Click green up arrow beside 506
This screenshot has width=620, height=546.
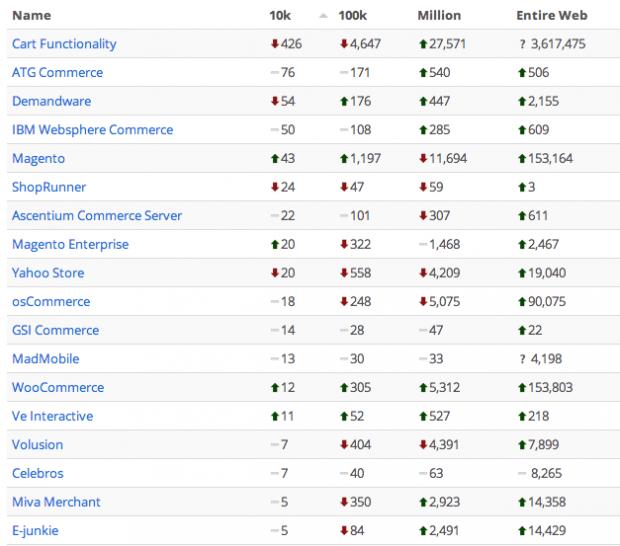(522, 72)
